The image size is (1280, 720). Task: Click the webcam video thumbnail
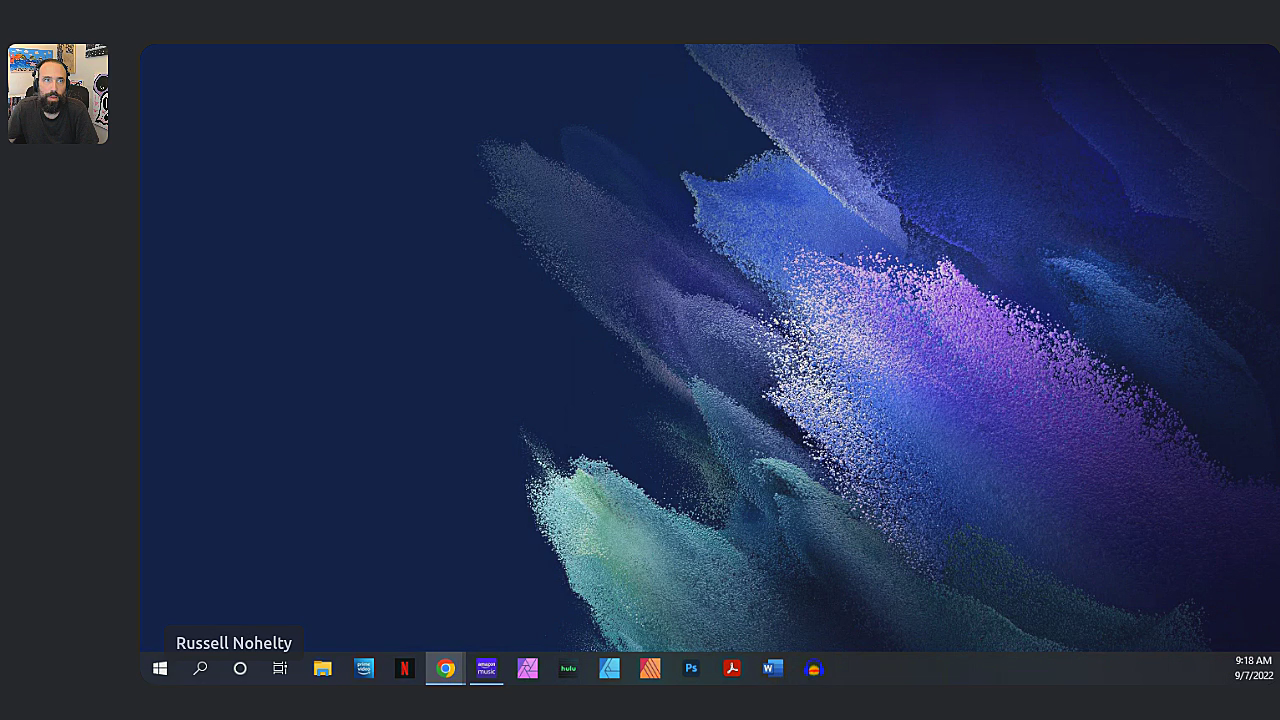pos(58,94)
